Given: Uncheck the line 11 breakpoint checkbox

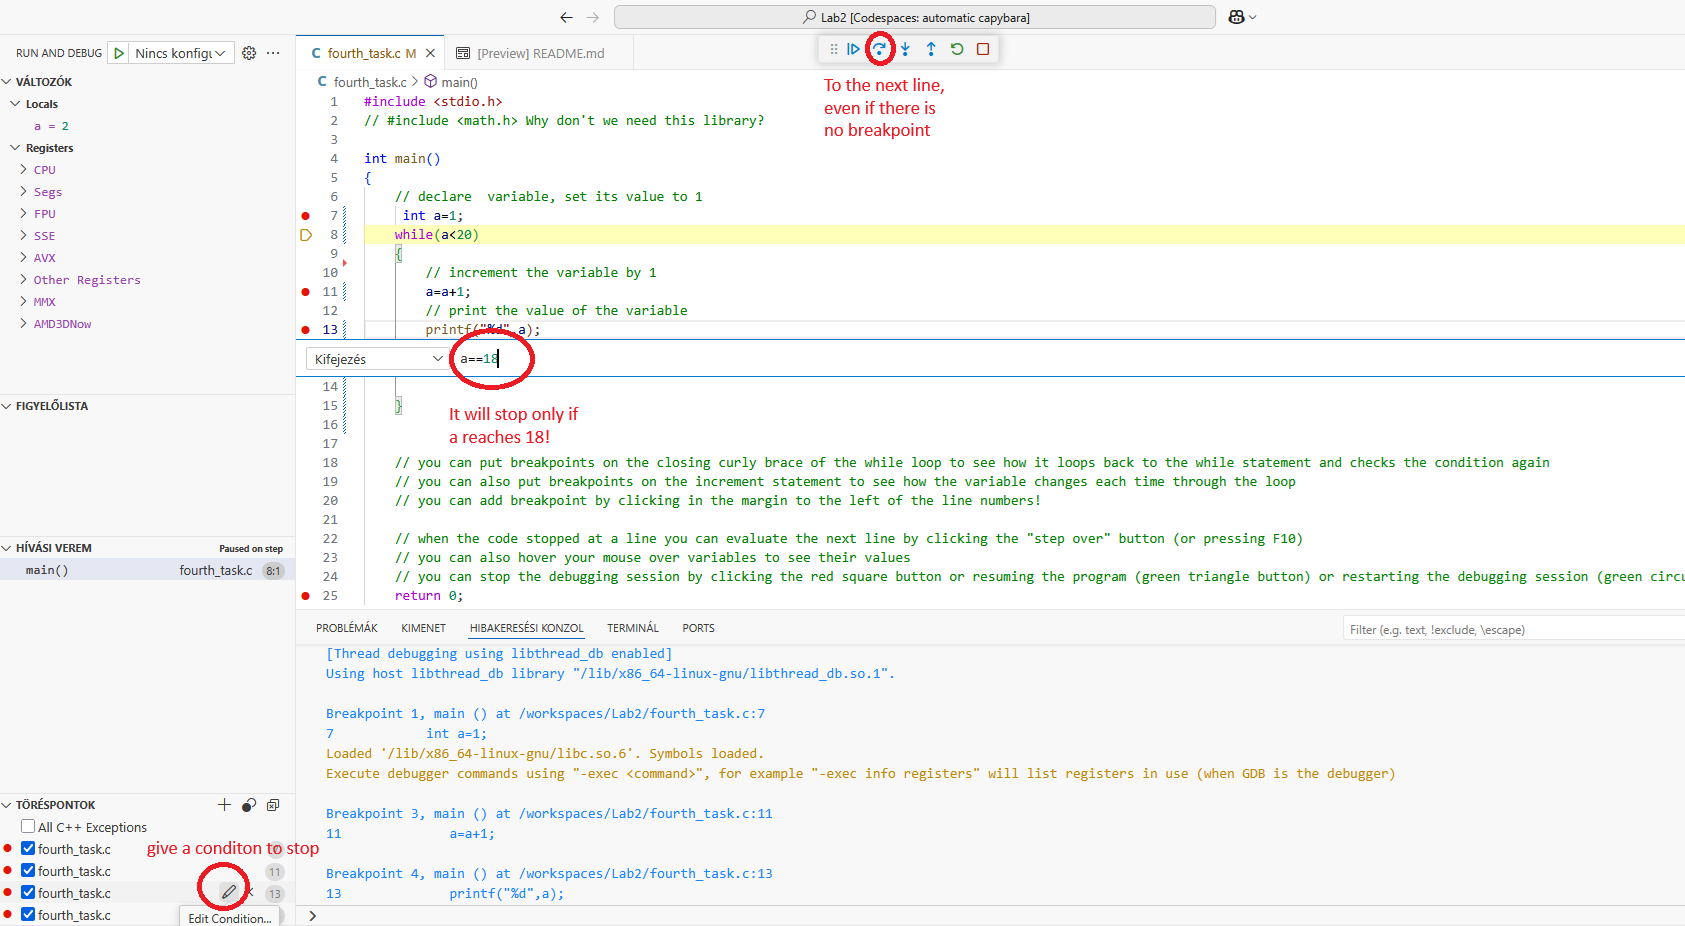Looking at the screenshot, I should tap(28, 871).
